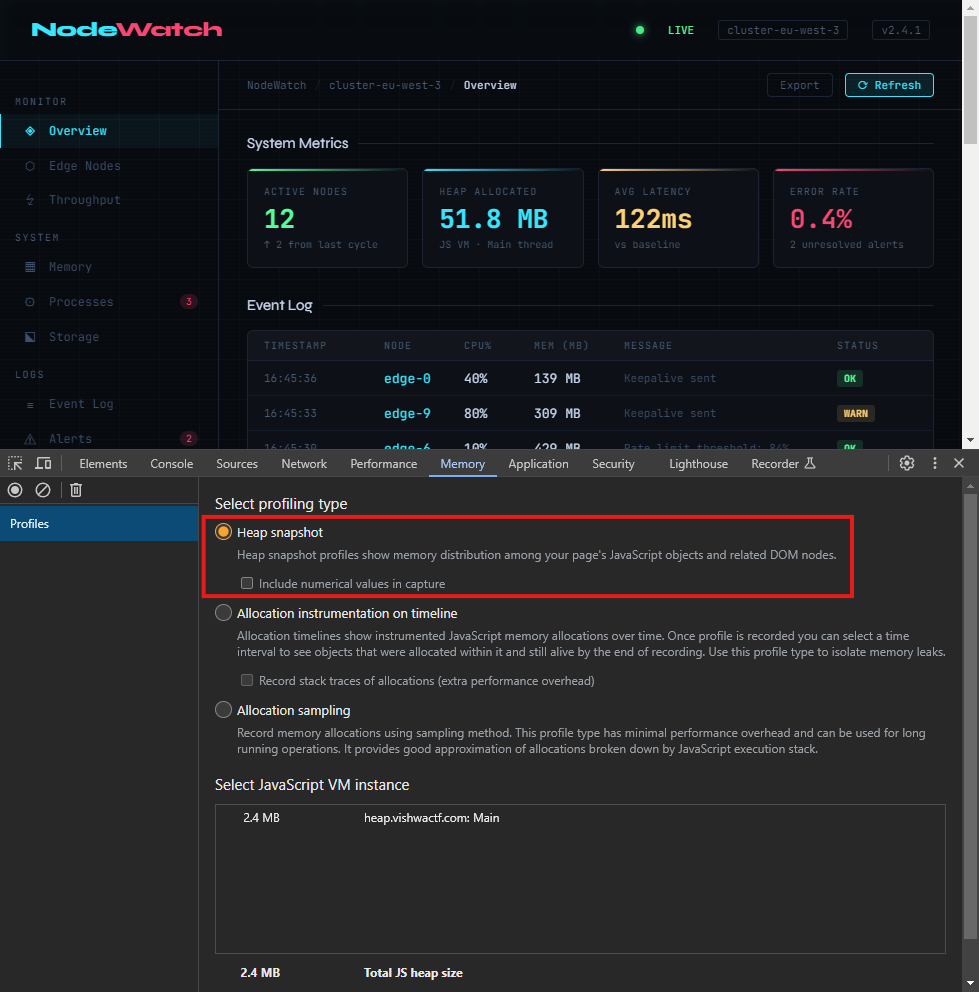
Task: Switch to the Elements tab
Action: tap(103, 464)
